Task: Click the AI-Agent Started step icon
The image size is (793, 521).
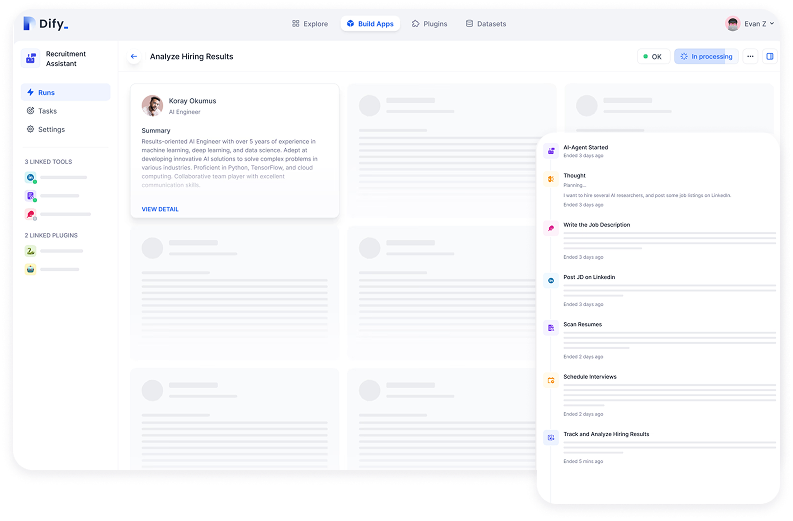Action: click(551, 151)
